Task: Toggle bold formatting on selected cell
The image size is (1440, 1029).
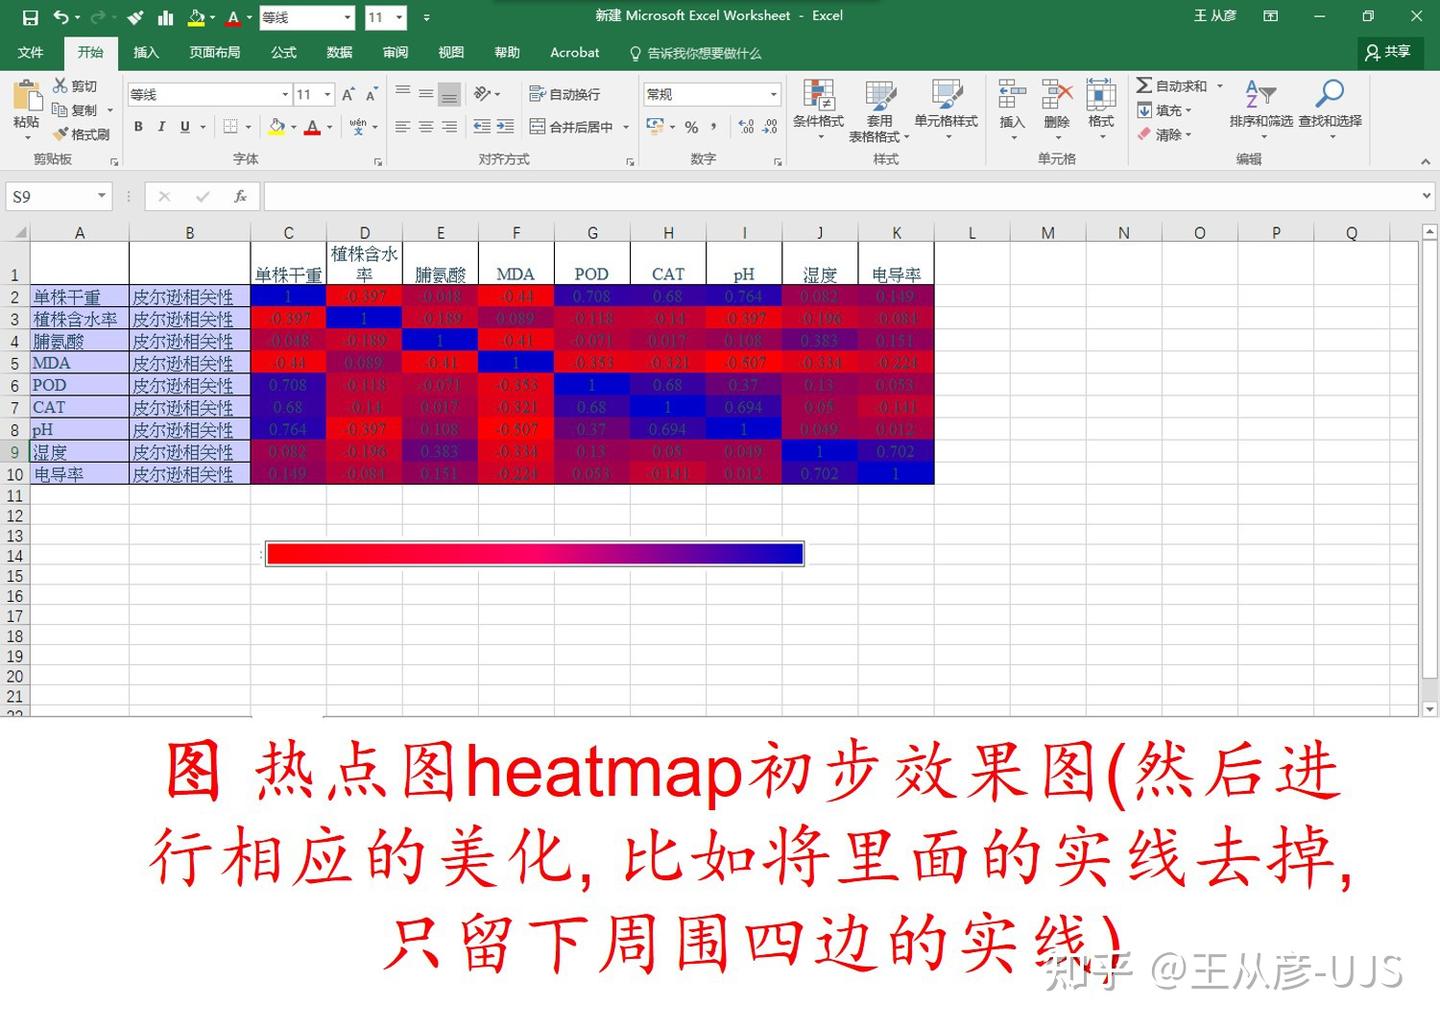Action: tap(138, 127)
